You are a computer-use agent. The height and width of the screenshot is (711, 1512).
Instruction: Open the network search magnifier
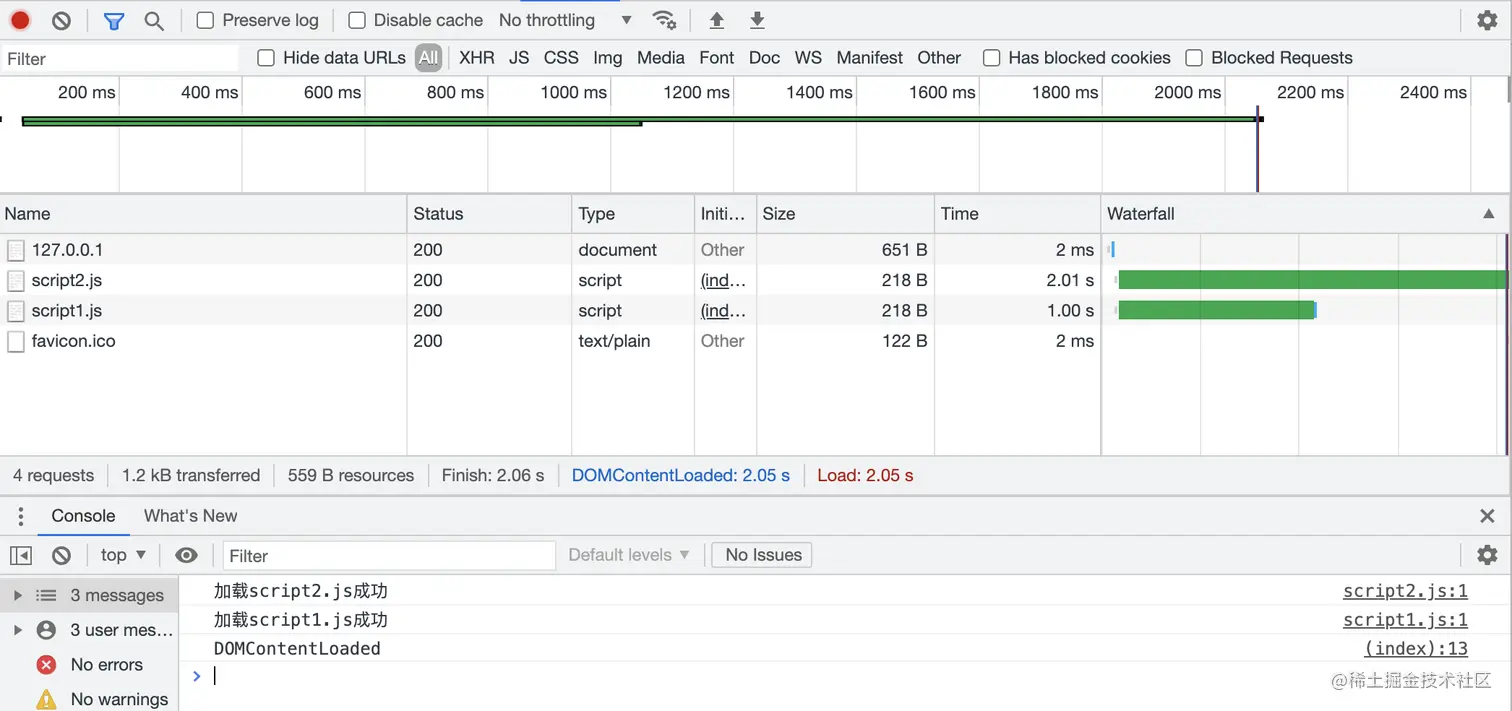point(153,20)
